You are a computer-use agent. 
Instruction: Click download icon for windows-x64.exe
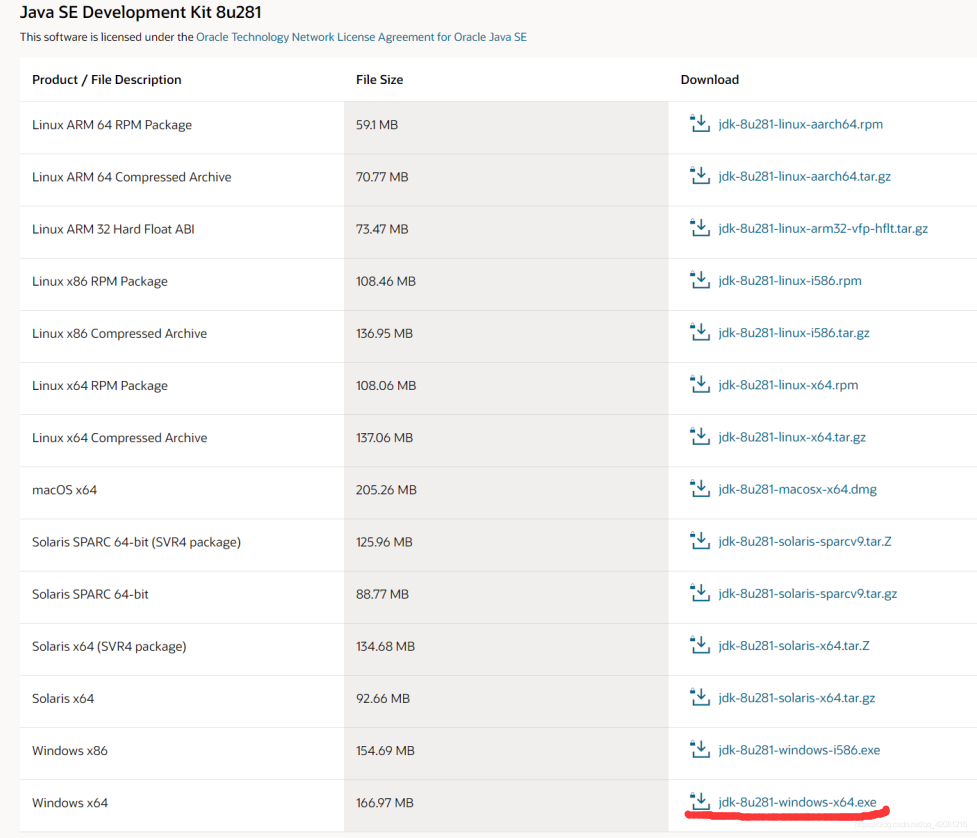(x=700, y=802)
